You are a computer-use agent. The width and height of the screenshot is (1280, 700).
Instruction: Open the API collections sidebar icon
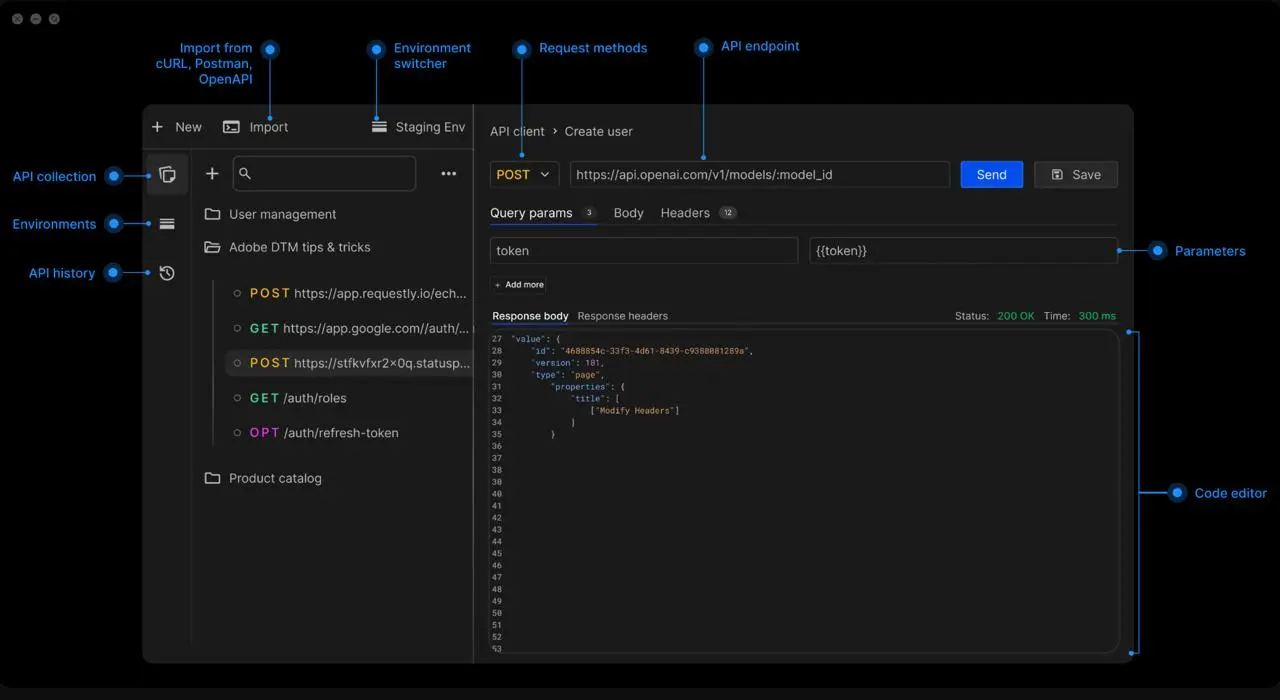pyautogui.click(x=167, y=173)
